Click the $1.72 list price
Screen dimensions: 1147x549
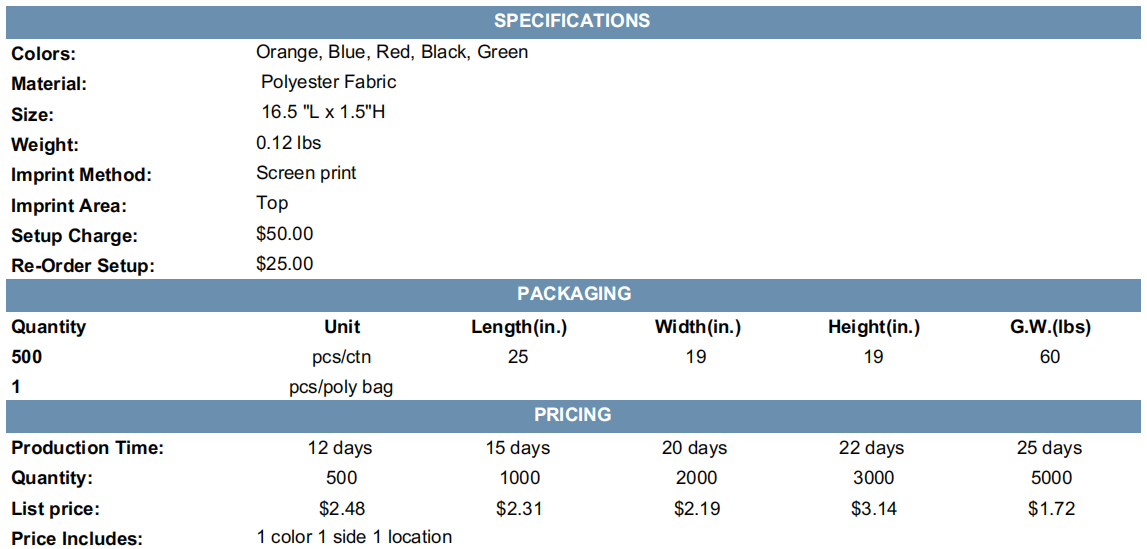point(1050,508)
